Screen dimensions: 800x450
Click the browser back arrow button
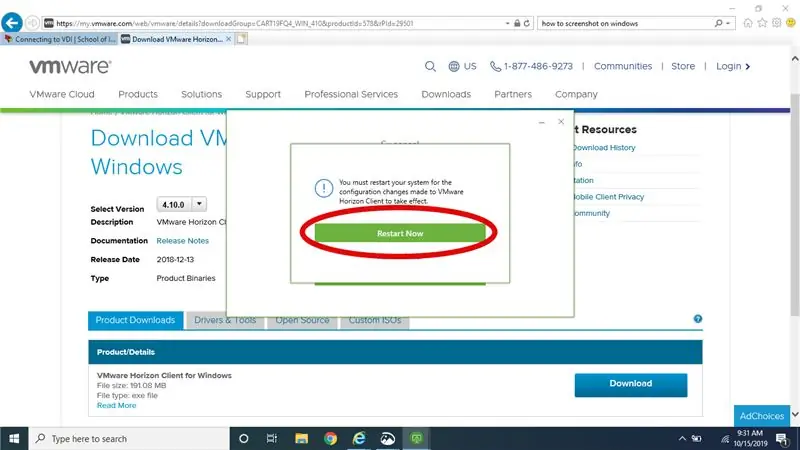pos(12,23)
